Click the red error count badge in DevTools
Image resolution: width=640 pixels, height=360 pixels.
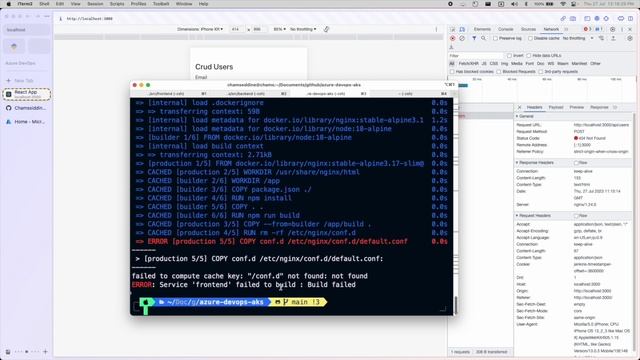tap(587, 29)
